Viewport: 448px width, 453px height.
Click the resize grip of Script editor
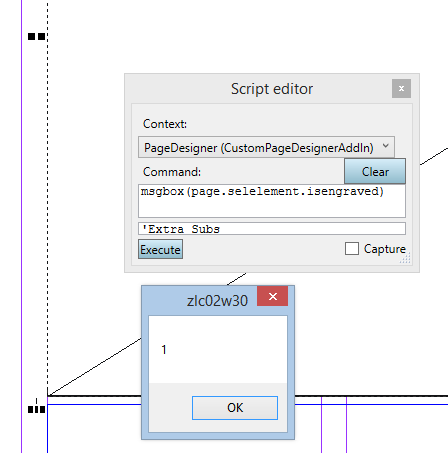point(405,259)
